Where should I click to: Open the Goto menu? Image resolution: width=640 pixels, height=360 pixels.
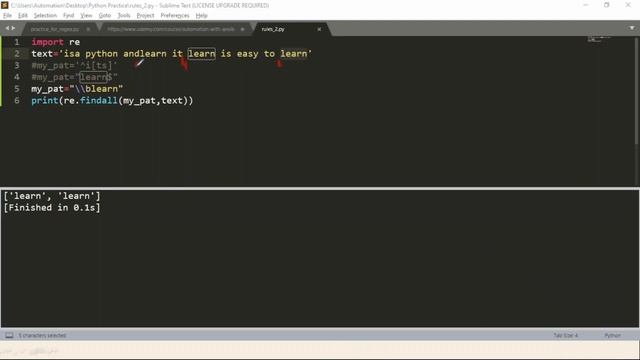[104, 16]
